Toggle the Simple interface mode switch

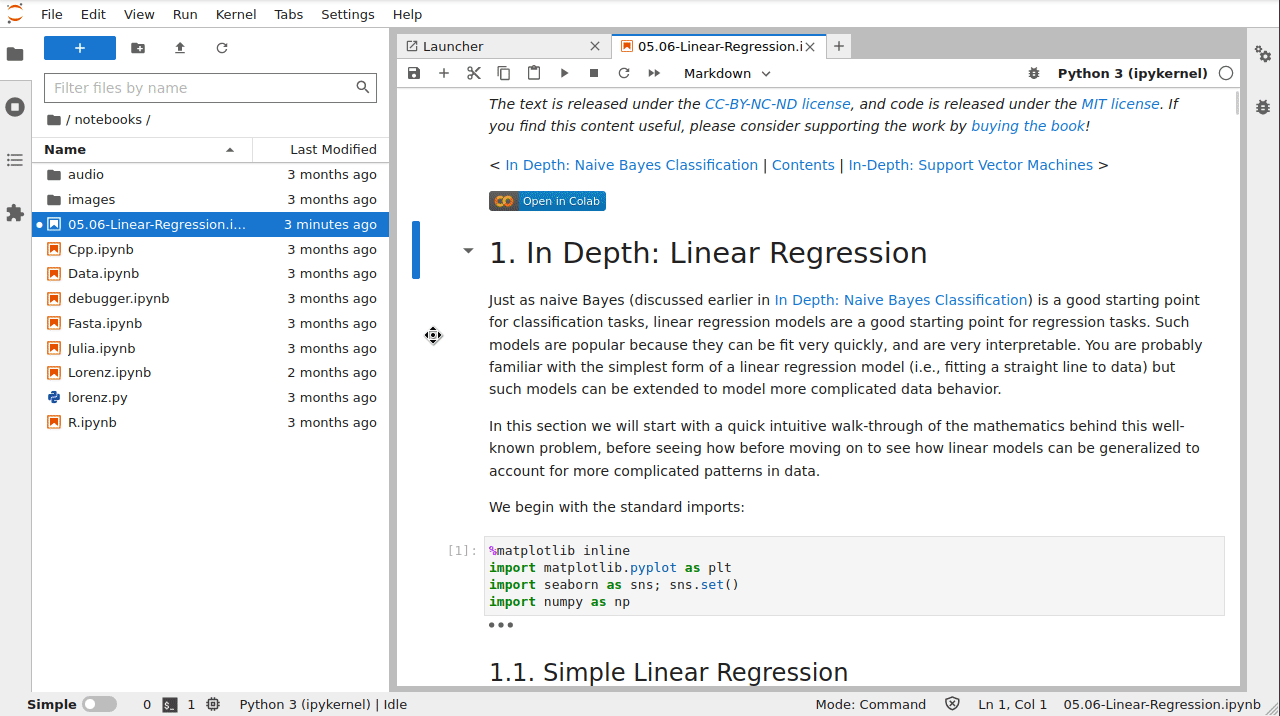coord(99,704)
